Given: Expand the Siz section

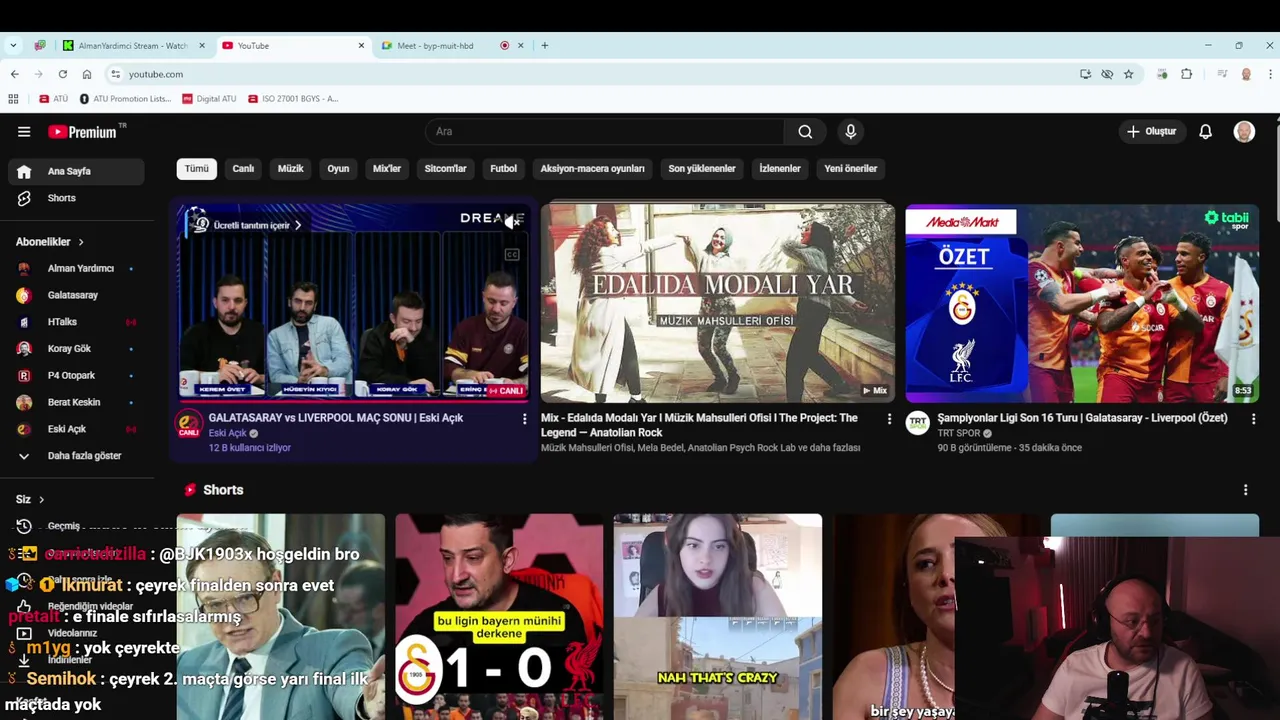Looking at the screenshot, I should 30,499.
